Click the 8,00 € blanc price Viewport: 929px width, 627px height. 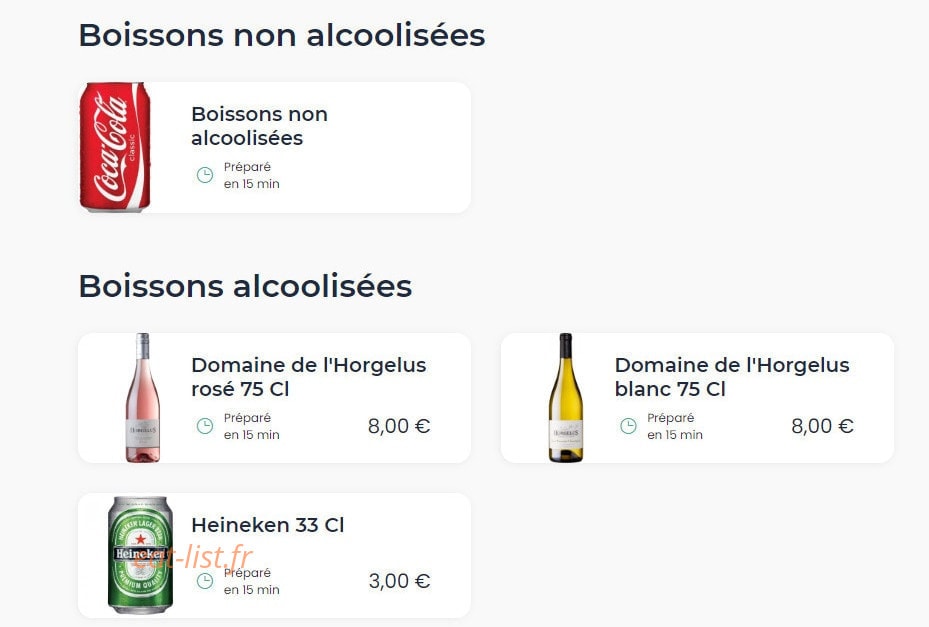click(822, 426)
